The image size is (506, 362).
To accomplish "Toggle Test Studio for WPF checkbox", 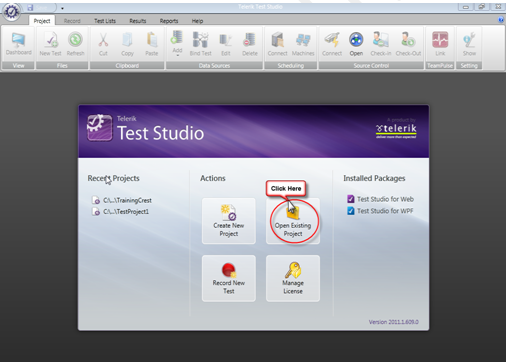I will coord(351,211).
